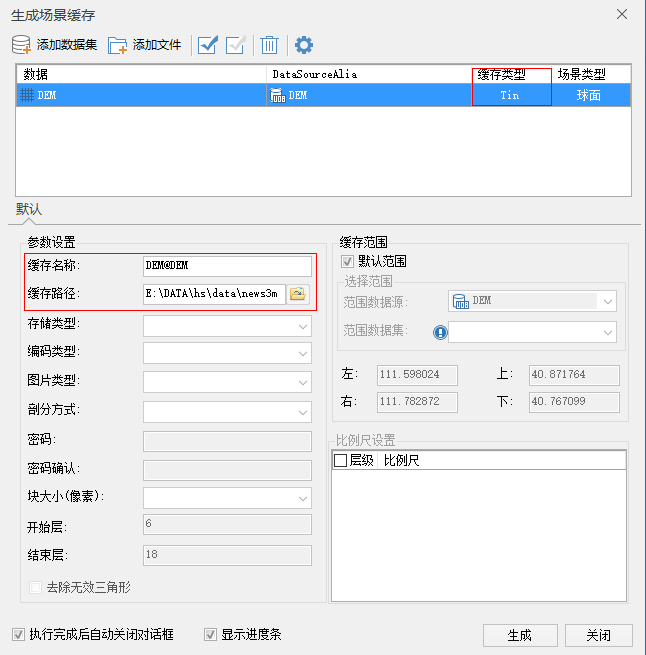Click the 缓存类型 column header
Screen dimensions: 646x655
(x=511, y=74)
